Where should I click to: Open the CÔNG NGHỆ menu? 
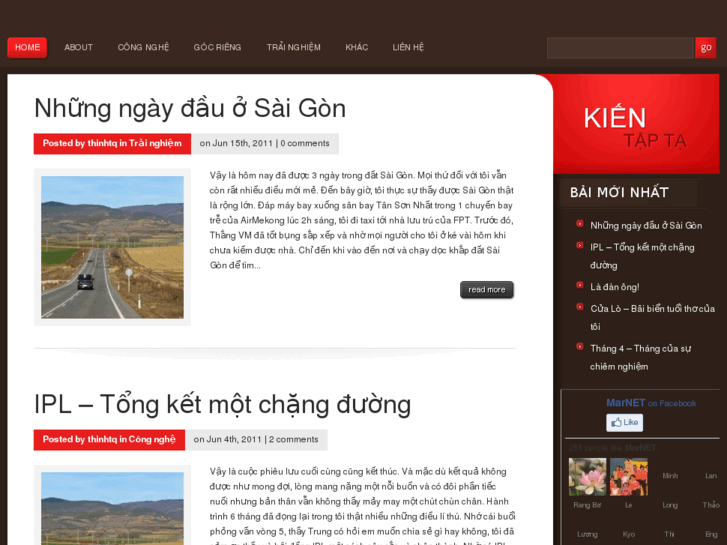(143, 47)
